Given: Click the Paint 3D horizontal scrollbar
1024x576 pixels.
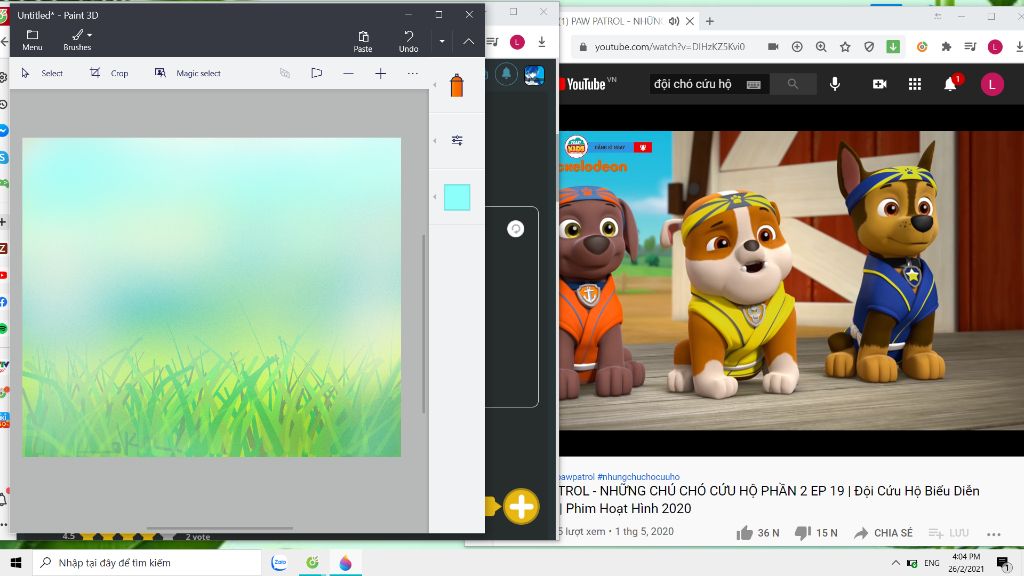Looking at the screenshot, I should [x=220, y=528].
